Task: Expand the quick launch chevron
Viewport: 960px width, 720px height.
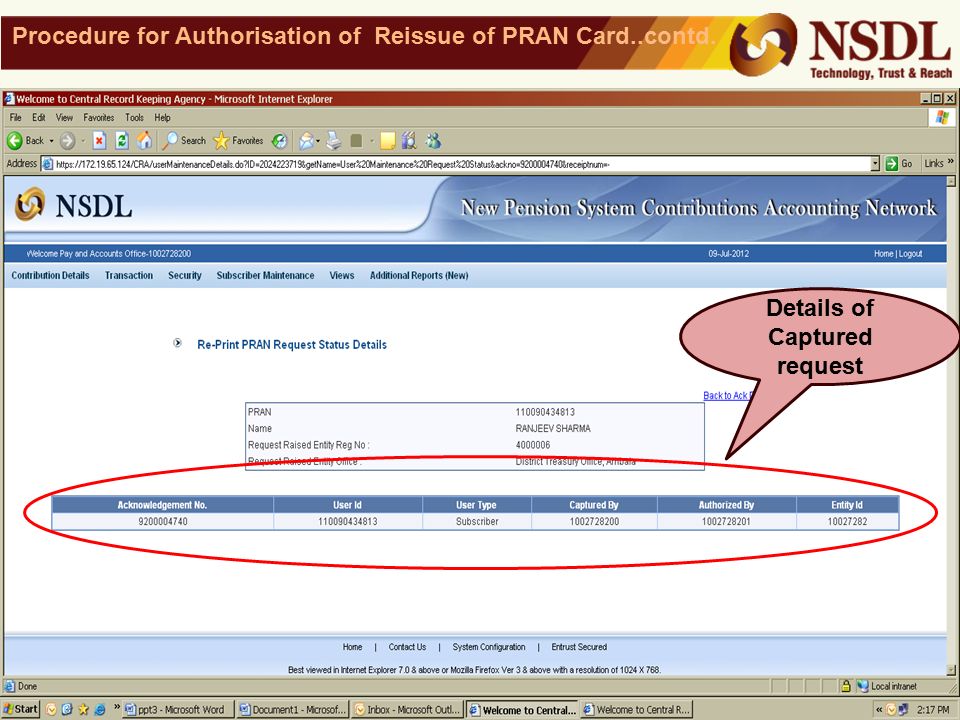Action: click(x=116, y=708)
